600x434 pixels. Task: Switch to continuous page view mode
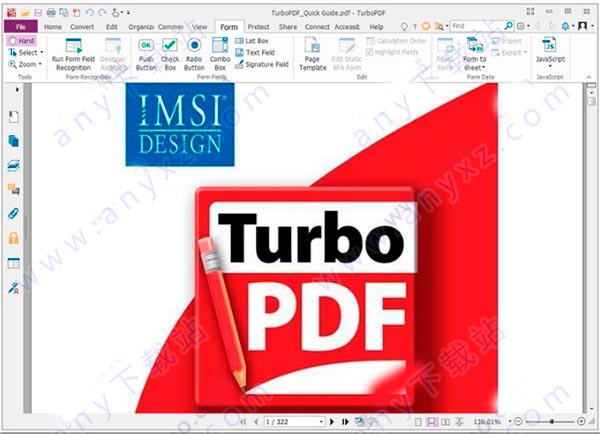[x=432, y=422]
